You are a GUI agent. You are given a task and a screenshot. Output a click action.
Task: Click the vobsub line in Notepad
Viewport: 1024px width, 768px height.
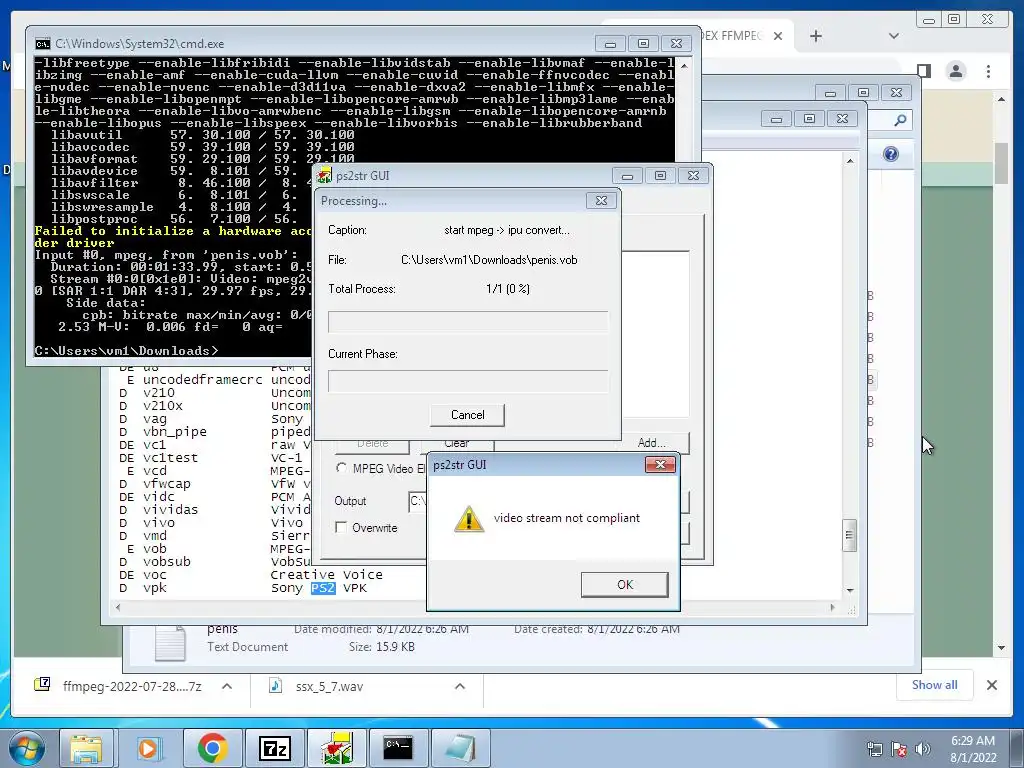(216, 562)
